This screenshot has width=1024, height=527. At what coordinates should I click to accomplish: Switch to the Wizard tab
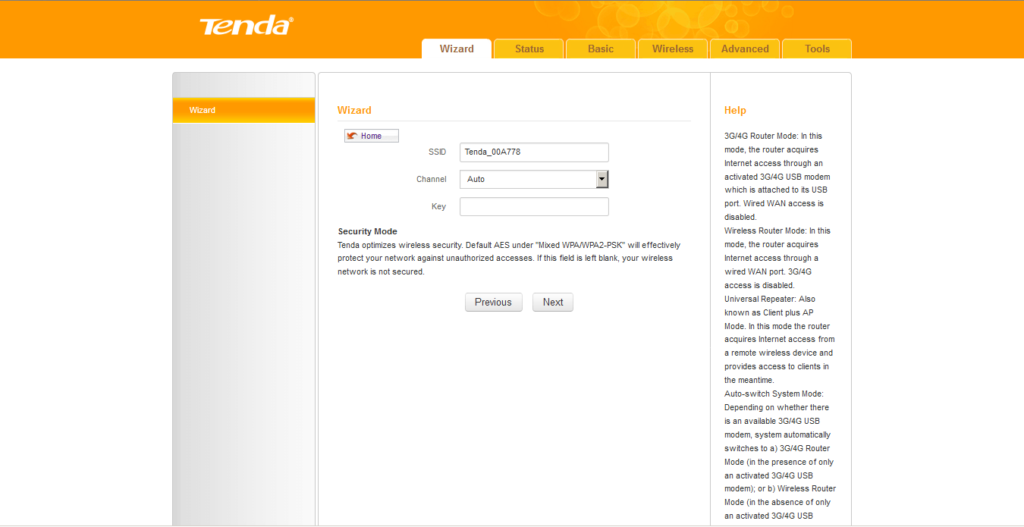coord(456,49)
